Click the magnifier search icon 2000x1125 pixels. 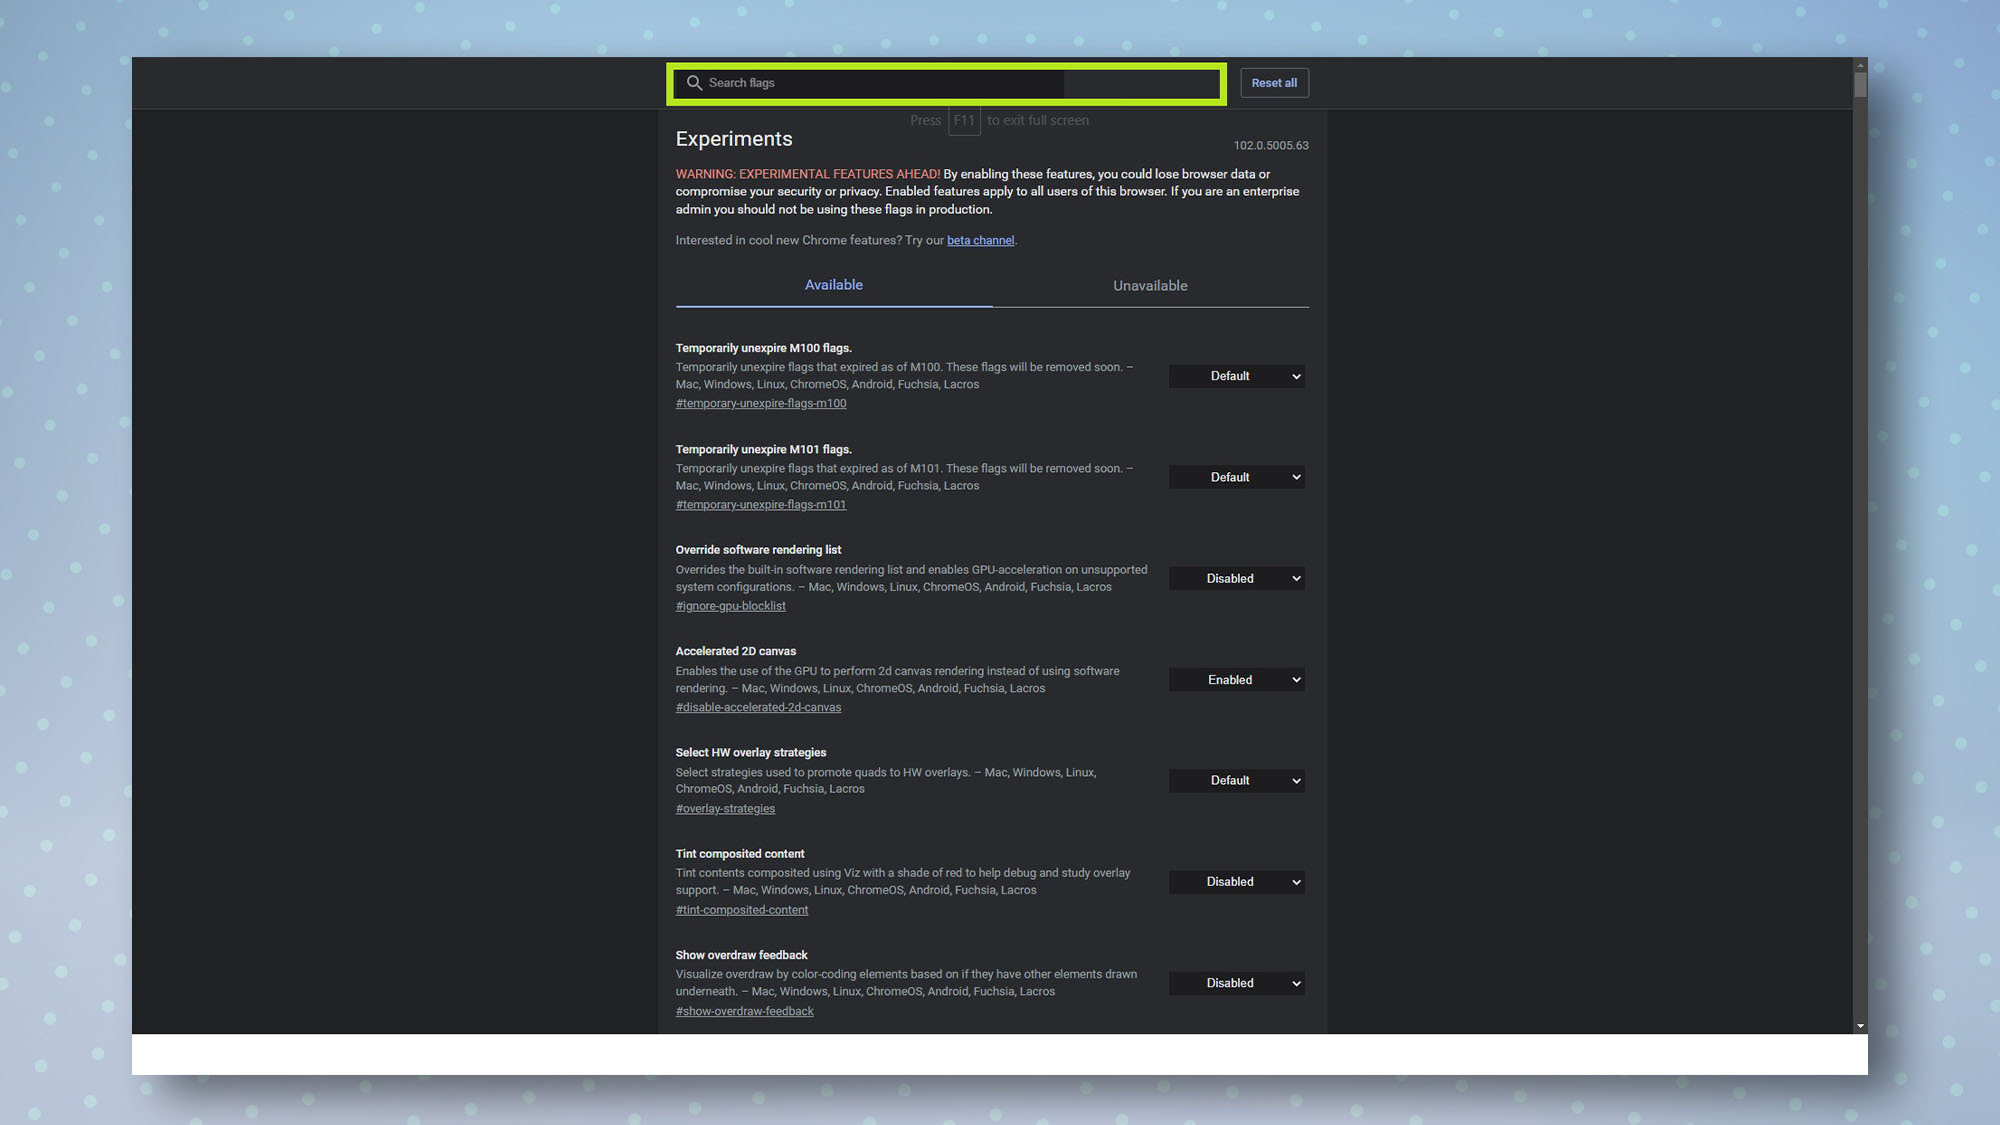[x=694, y=83]
